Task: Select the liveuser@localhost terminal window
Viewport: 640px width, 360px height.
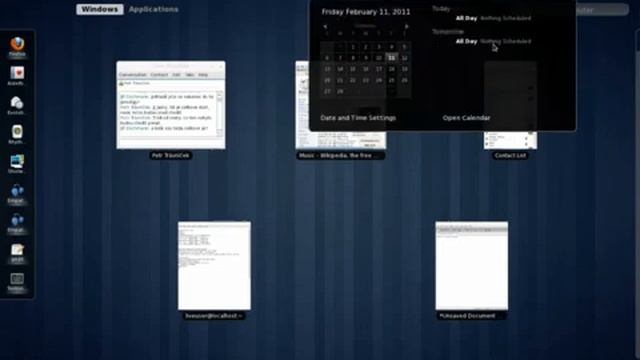Action: click(x=214, y=266)
